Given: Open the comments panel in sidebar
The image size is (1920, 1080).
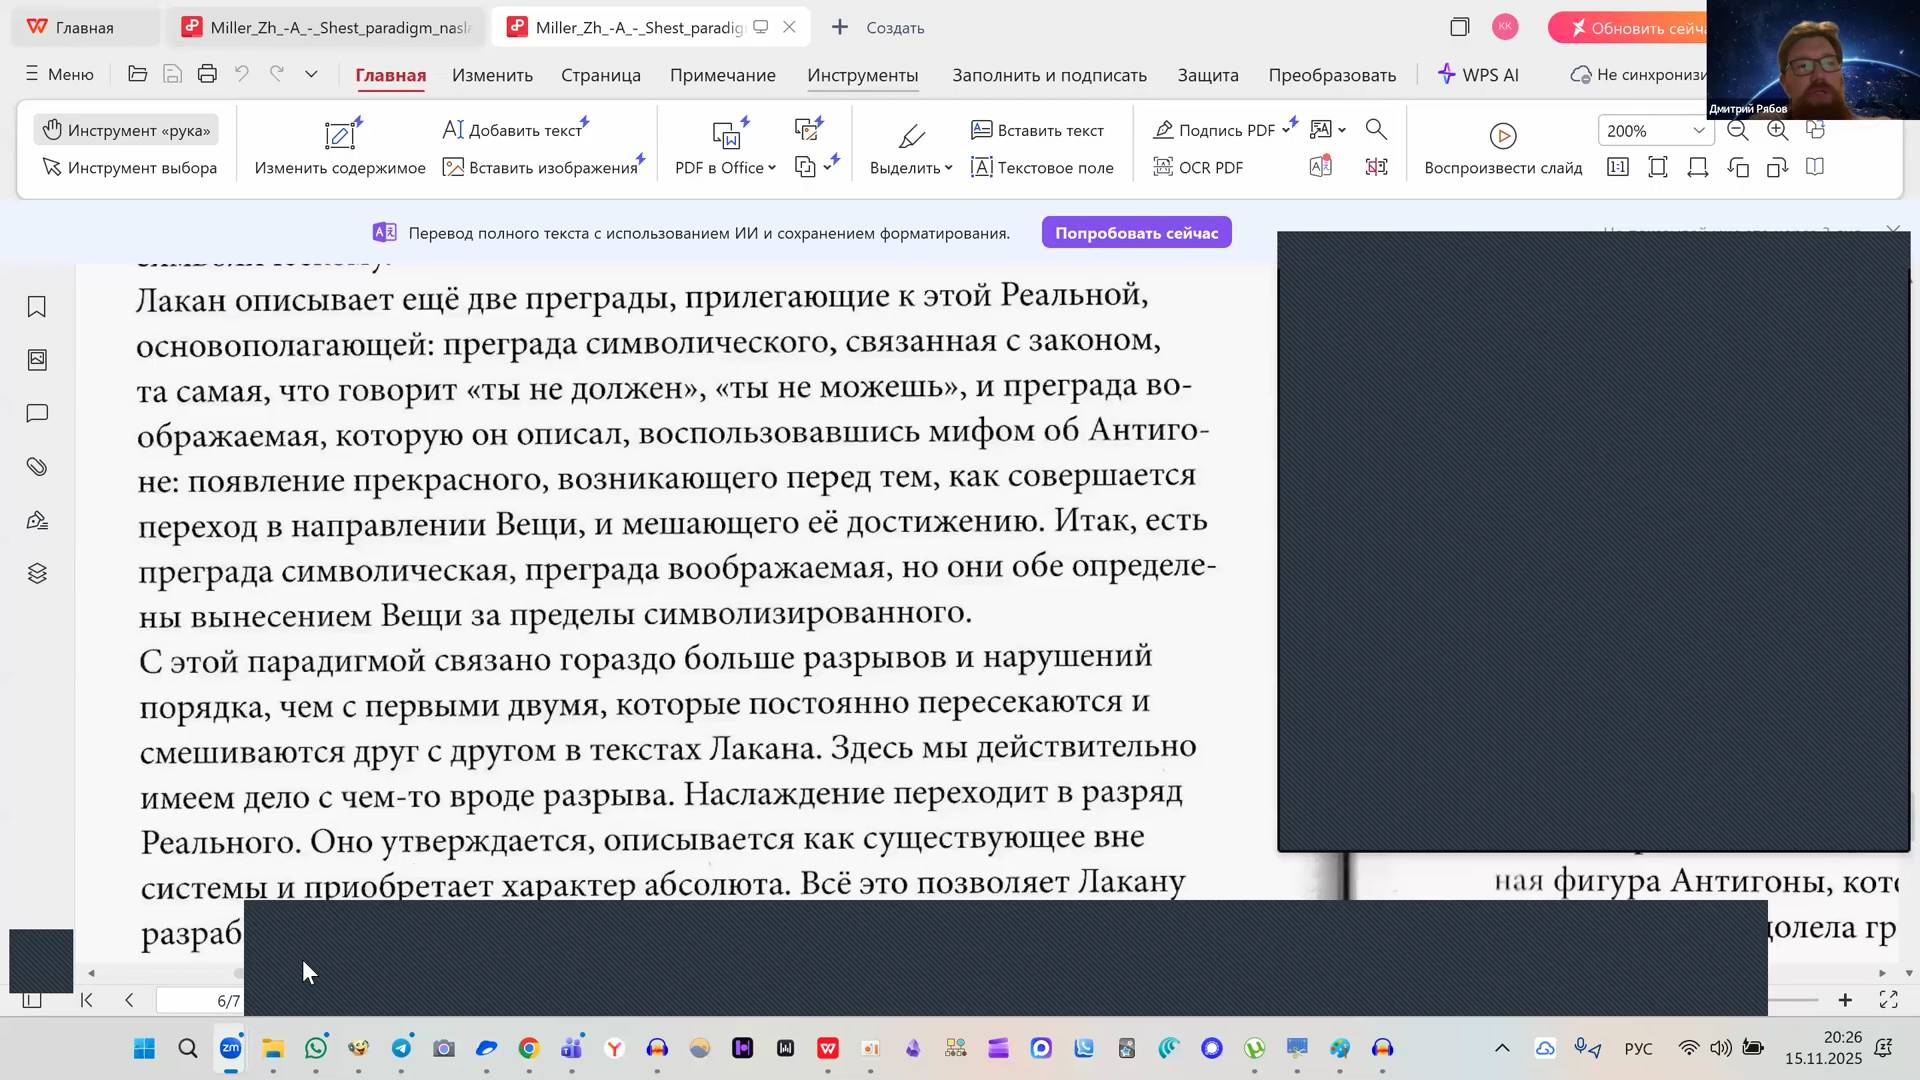Looking at the screenshot, I should (37, 414).
